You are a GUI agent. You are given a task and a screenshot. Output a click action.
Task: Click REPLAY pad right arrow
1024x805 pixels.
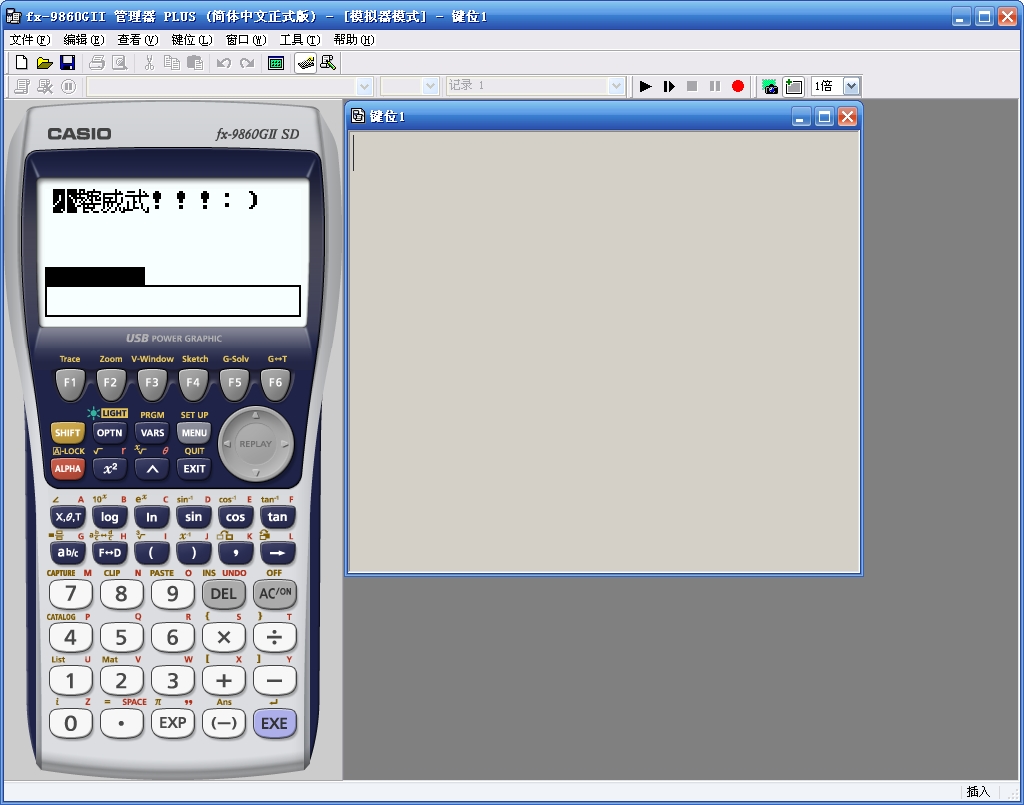tap(285, 444)
